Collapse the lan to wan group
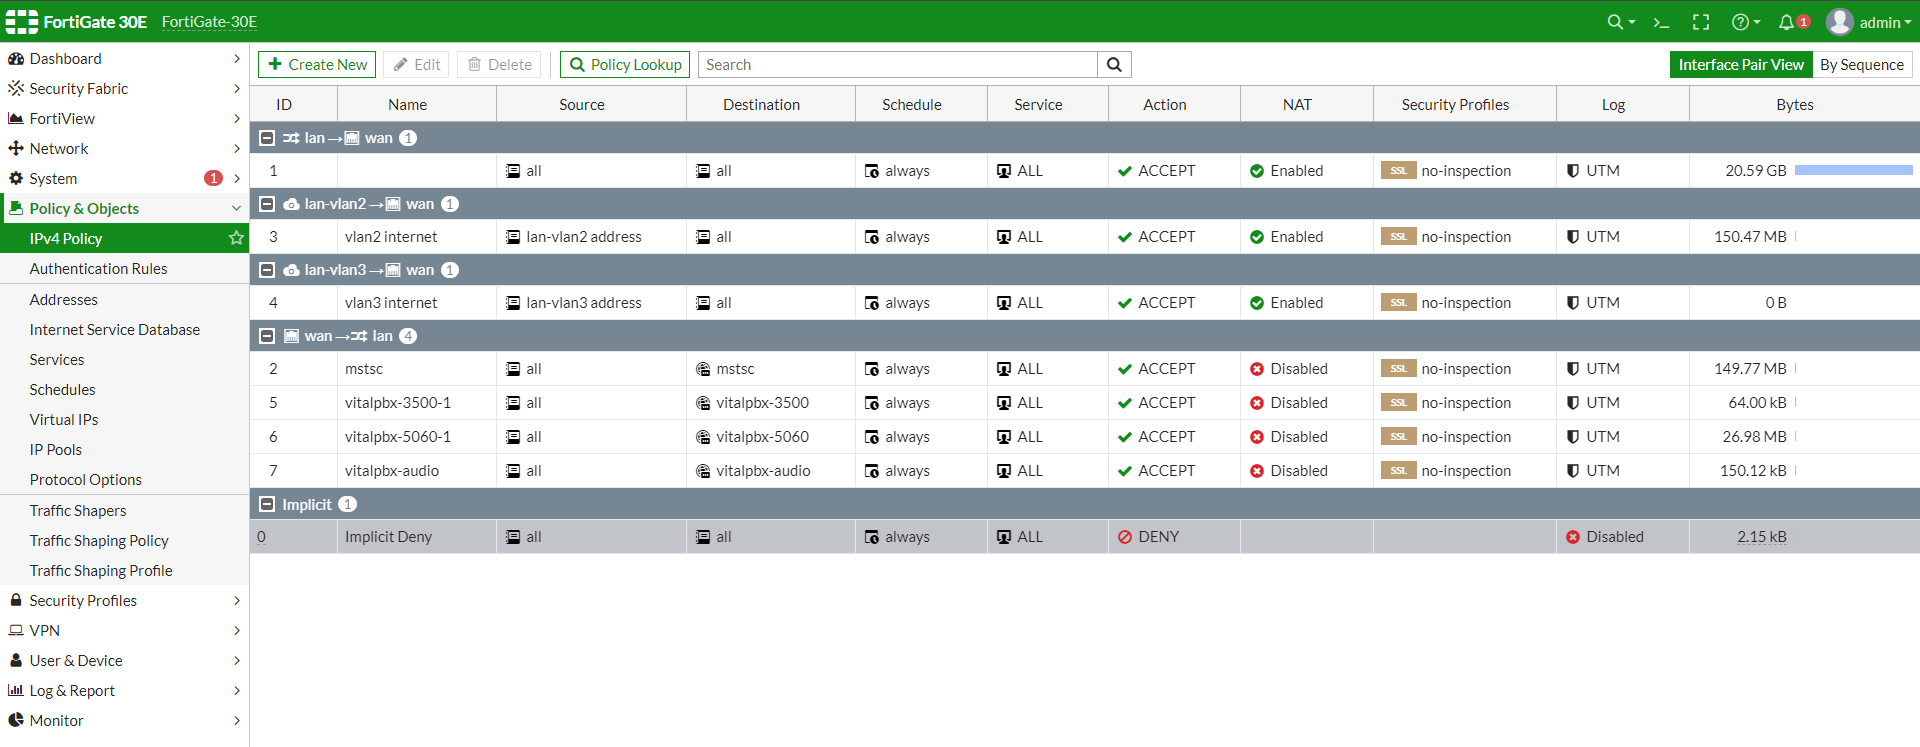1920x747 pixels. tap(267, 138)
